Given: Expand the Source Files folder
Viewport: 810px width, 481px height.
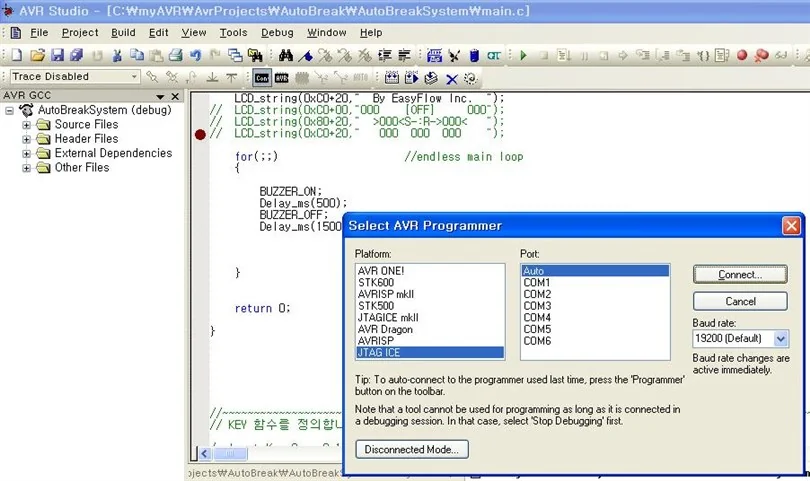Looking at the screenshot, I should click(26, 125).
